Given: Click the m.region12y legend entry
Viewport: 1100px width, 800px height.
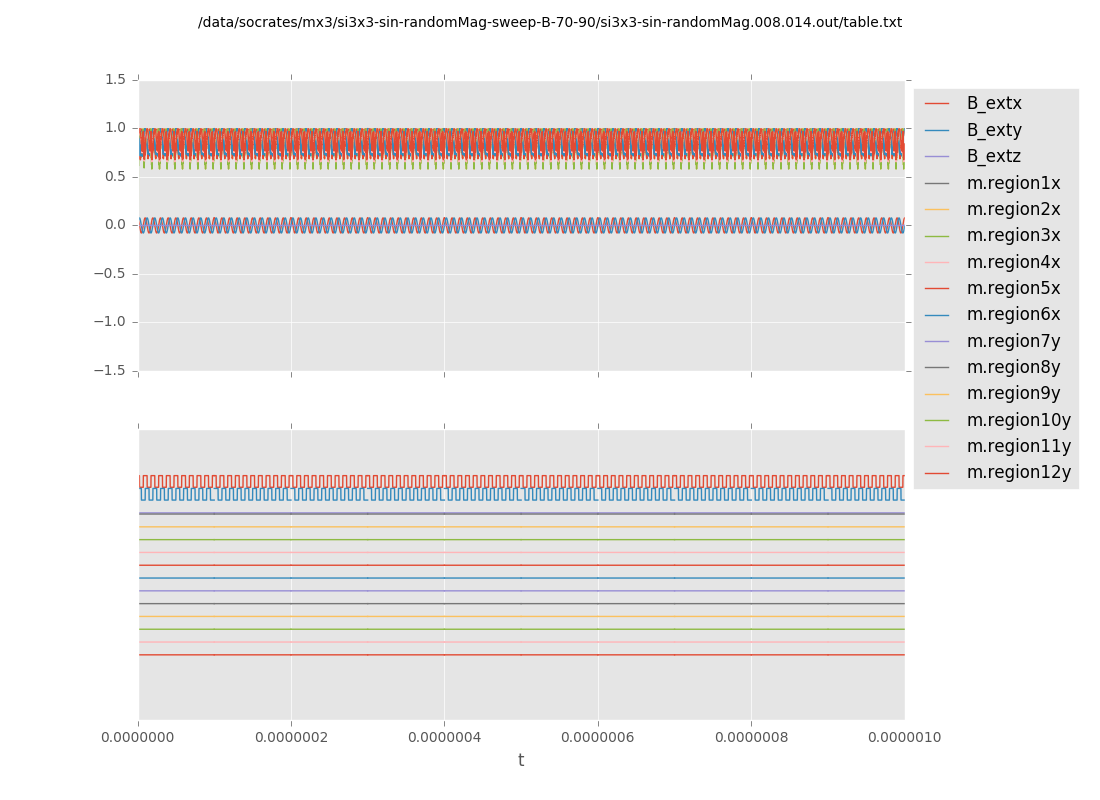Looking at the screenshot, I should click(x=1018, y=473).
